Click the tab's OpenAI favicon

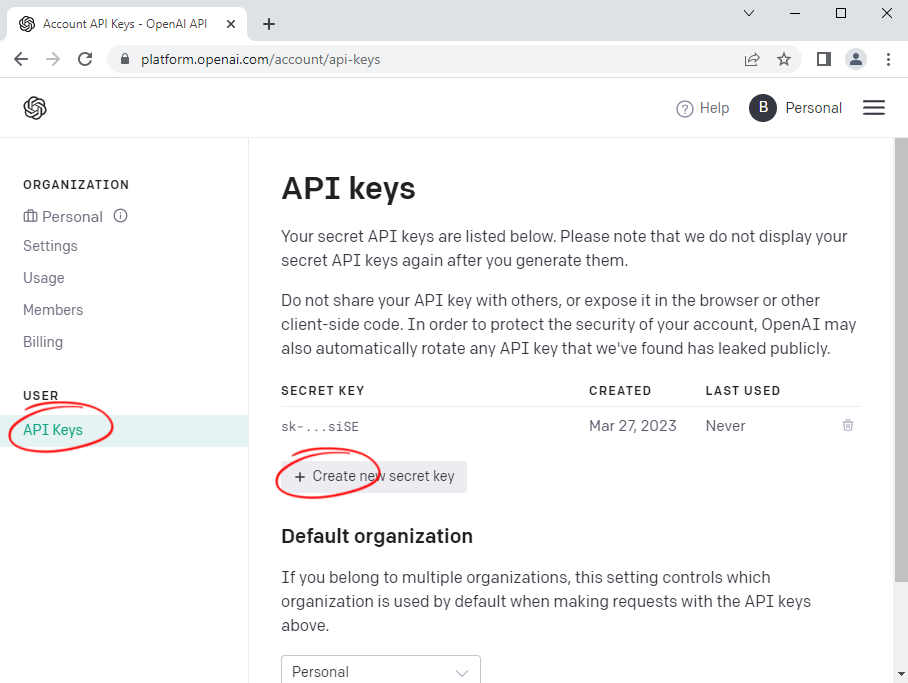click(x=27, y=24)
